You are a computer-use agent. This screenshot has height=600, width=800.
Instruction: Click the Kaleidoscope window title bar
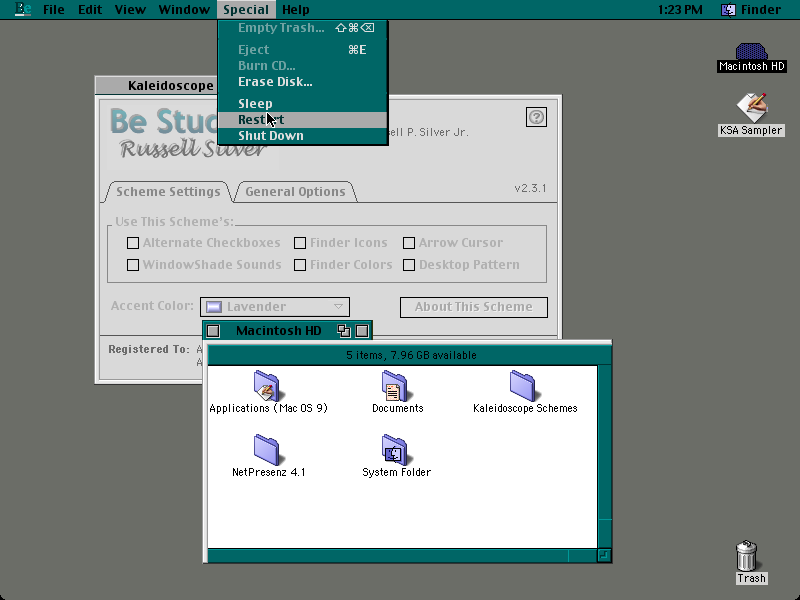click(156, 85)
